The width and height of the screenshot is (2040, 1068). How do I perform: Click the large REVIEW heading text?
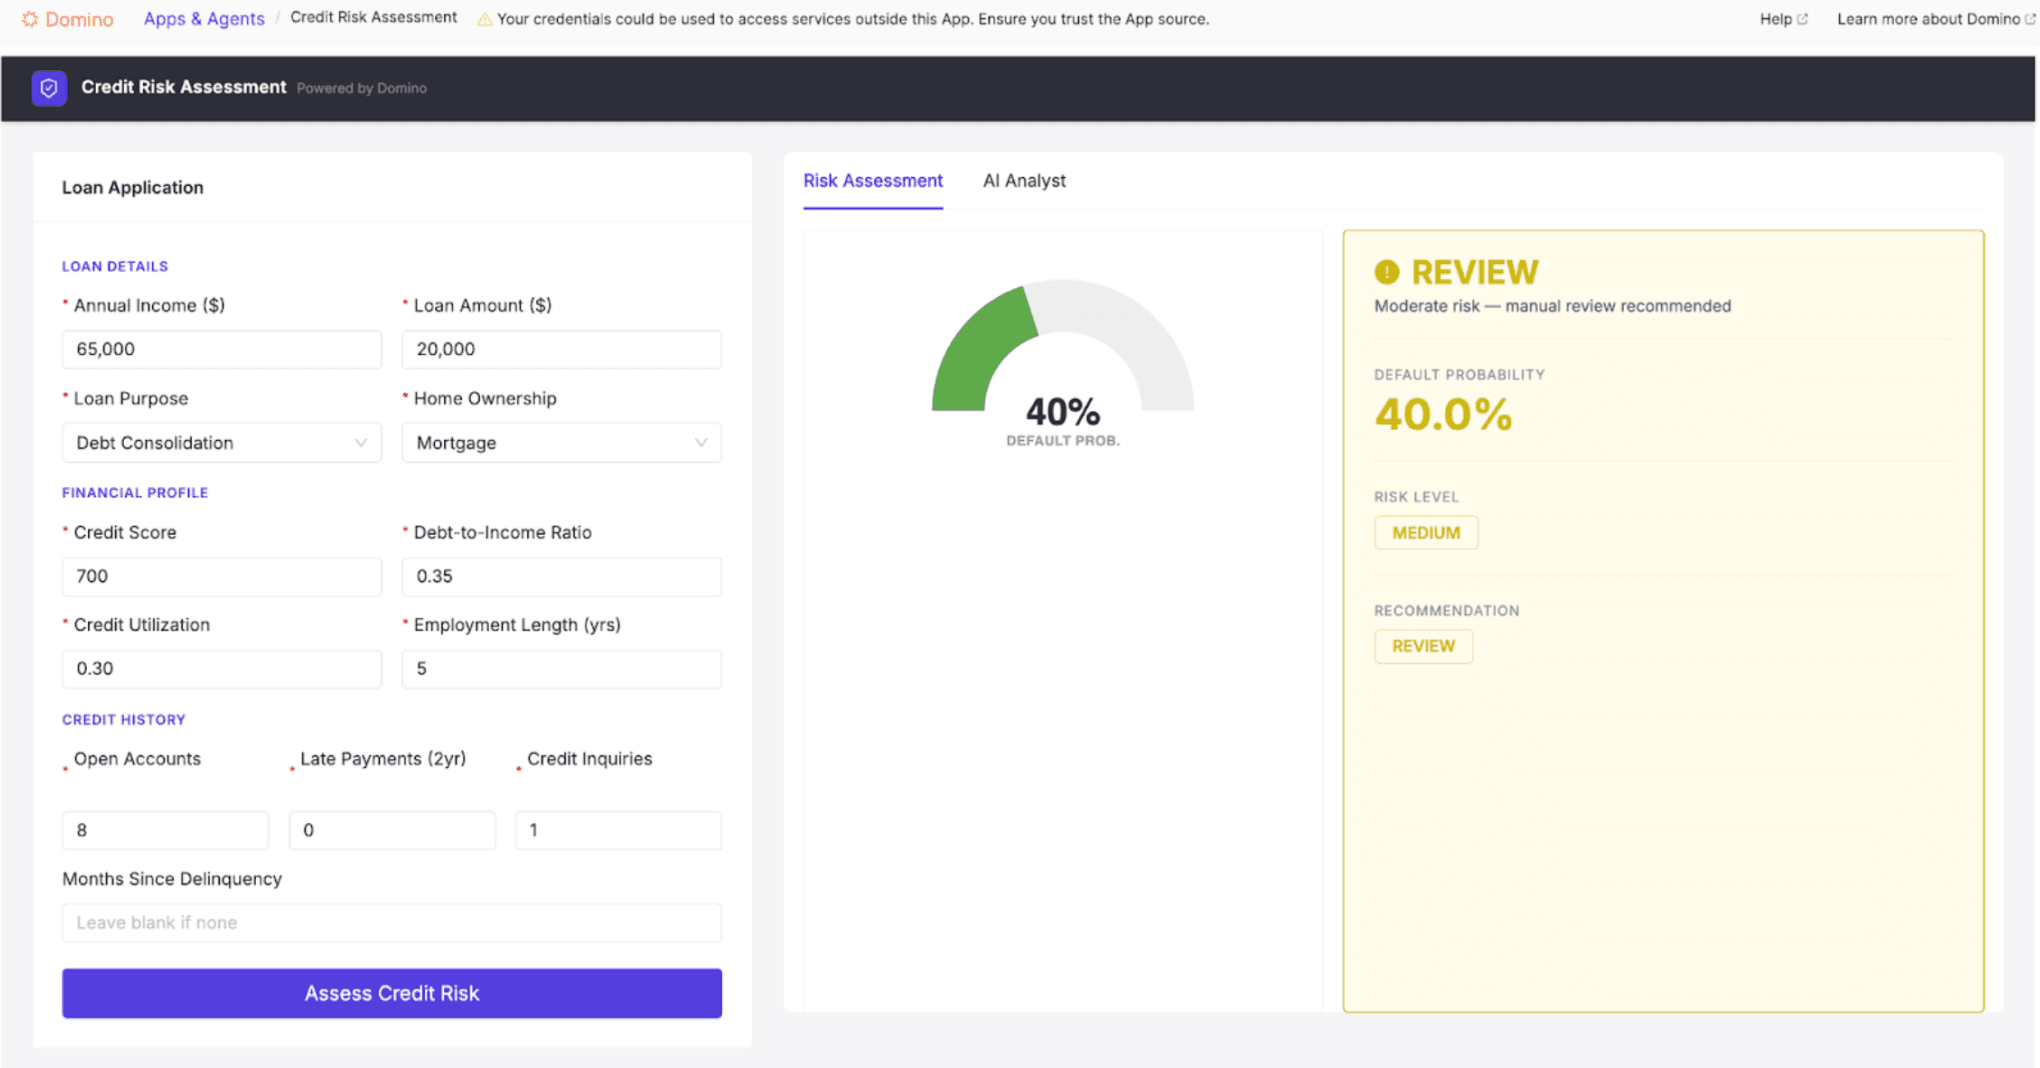click(x=1475, y=272)
